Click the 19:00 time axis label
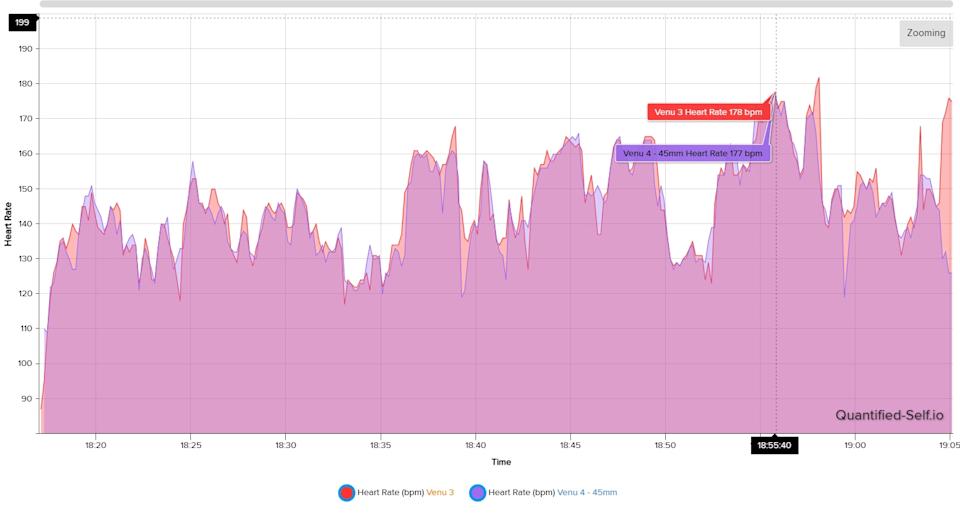 pos(854,446)
